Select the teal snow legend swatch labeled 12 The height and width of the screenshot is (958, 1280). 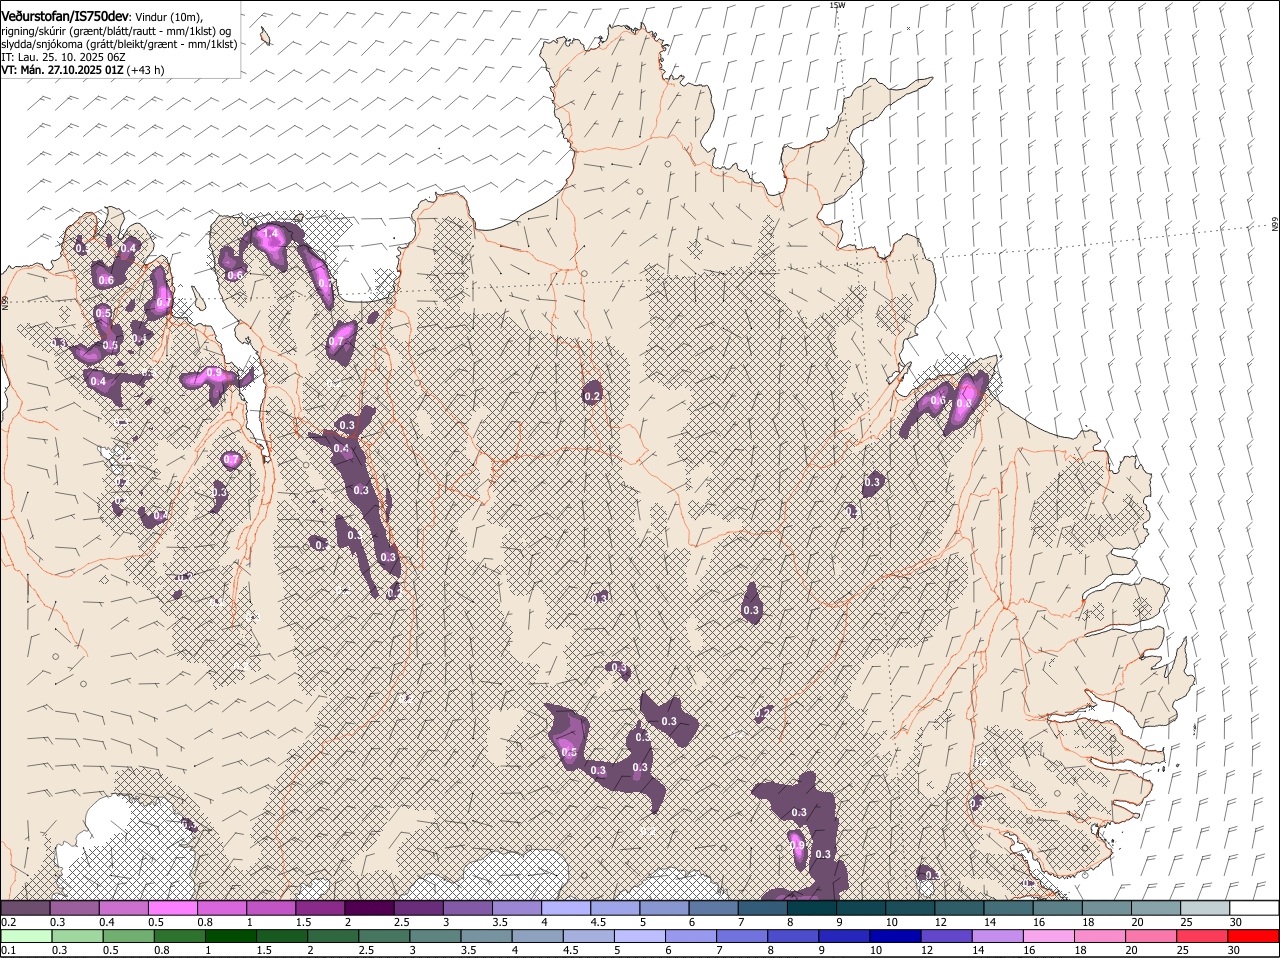coord(958,908)
